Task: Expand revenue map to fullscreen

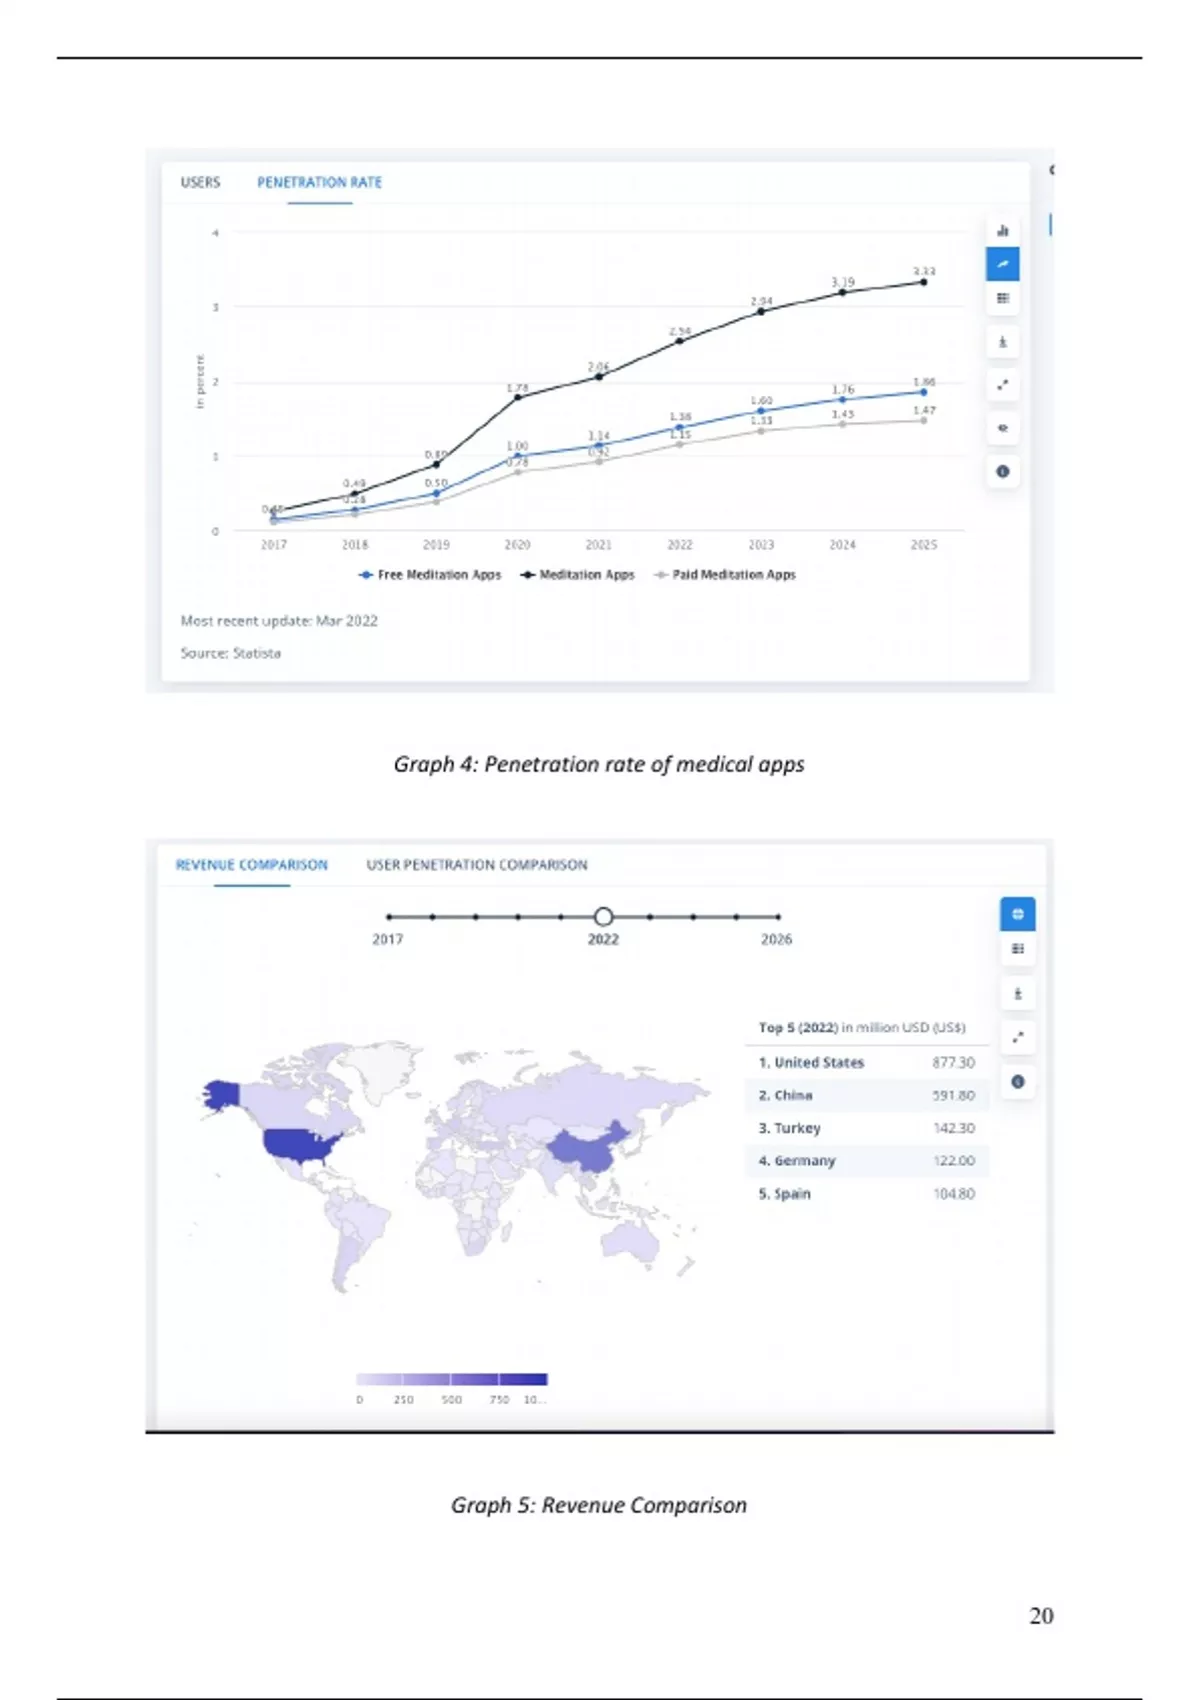Action: pos(1017,1037)
